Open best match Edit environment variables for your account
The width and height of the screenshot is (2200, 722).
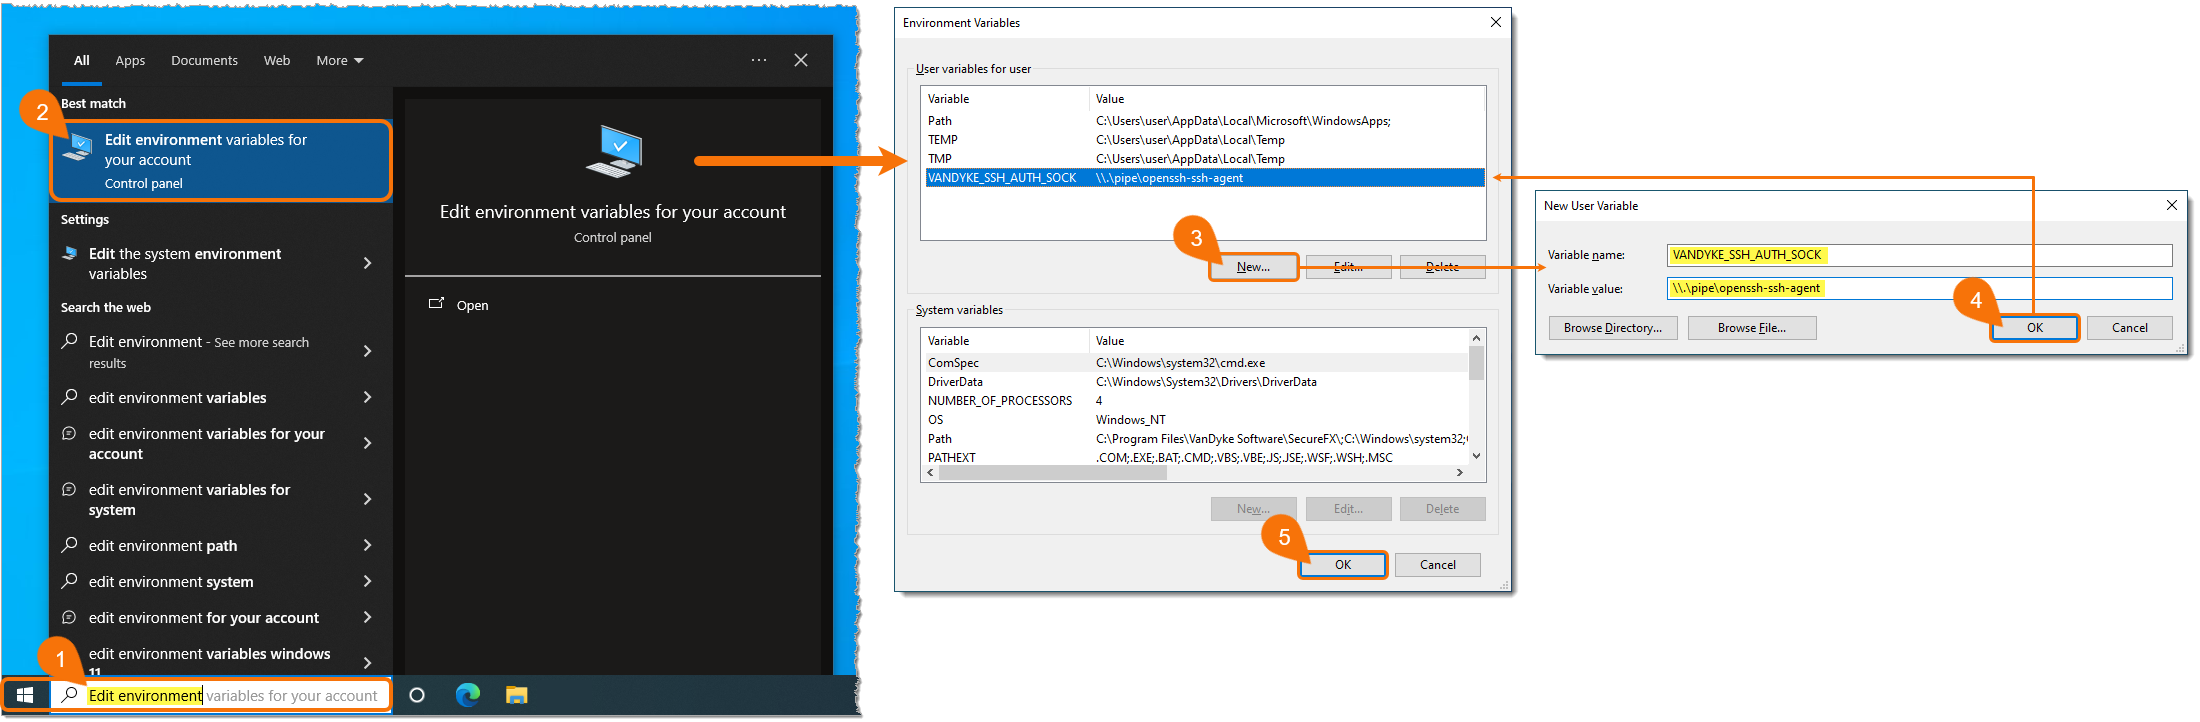[x=221, y=161]
